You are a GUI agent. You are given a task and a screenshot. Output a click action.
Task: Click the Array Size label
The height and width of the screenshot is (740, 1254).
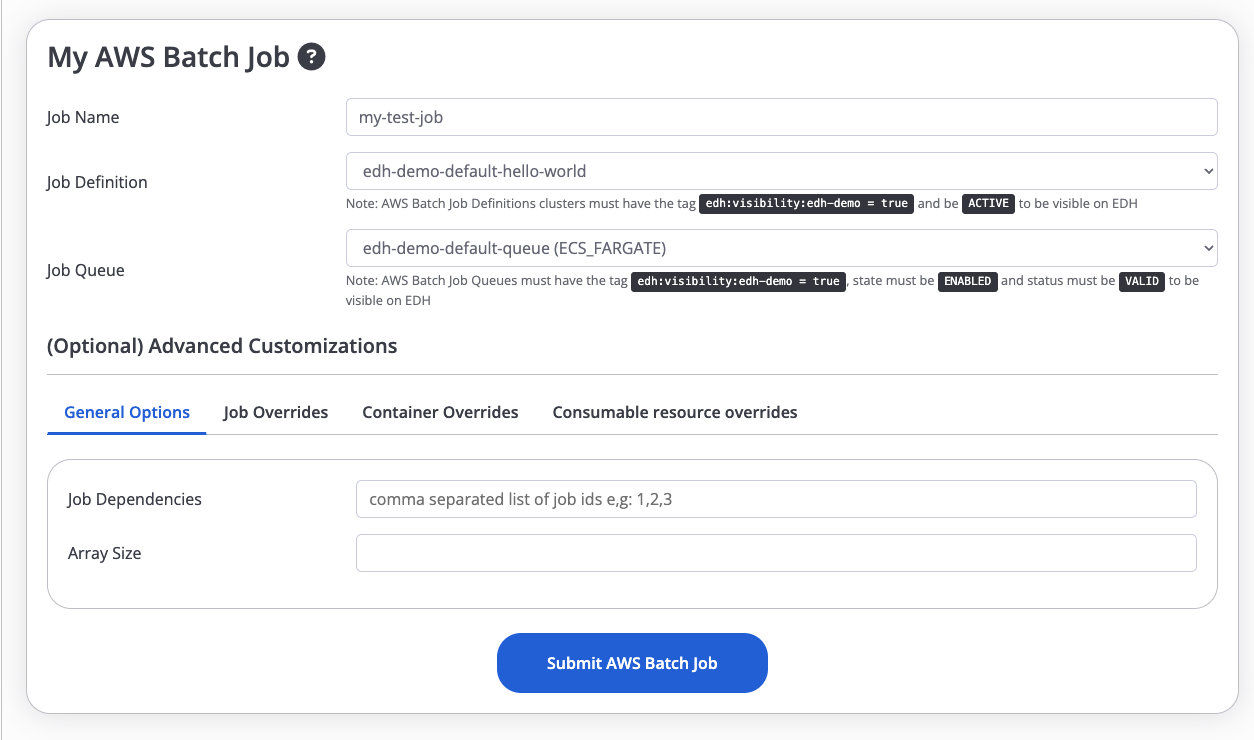104,553
